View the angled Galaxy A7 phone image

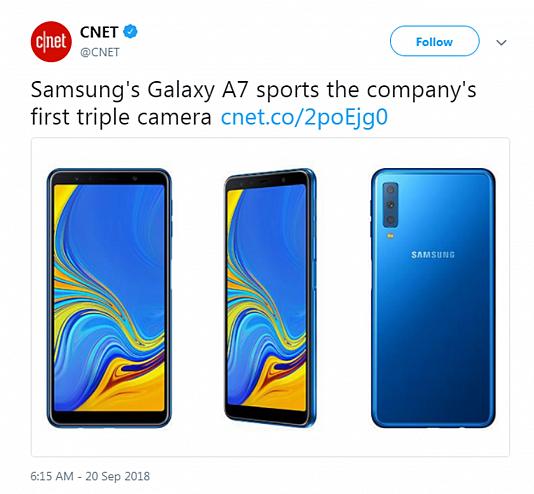270,298
